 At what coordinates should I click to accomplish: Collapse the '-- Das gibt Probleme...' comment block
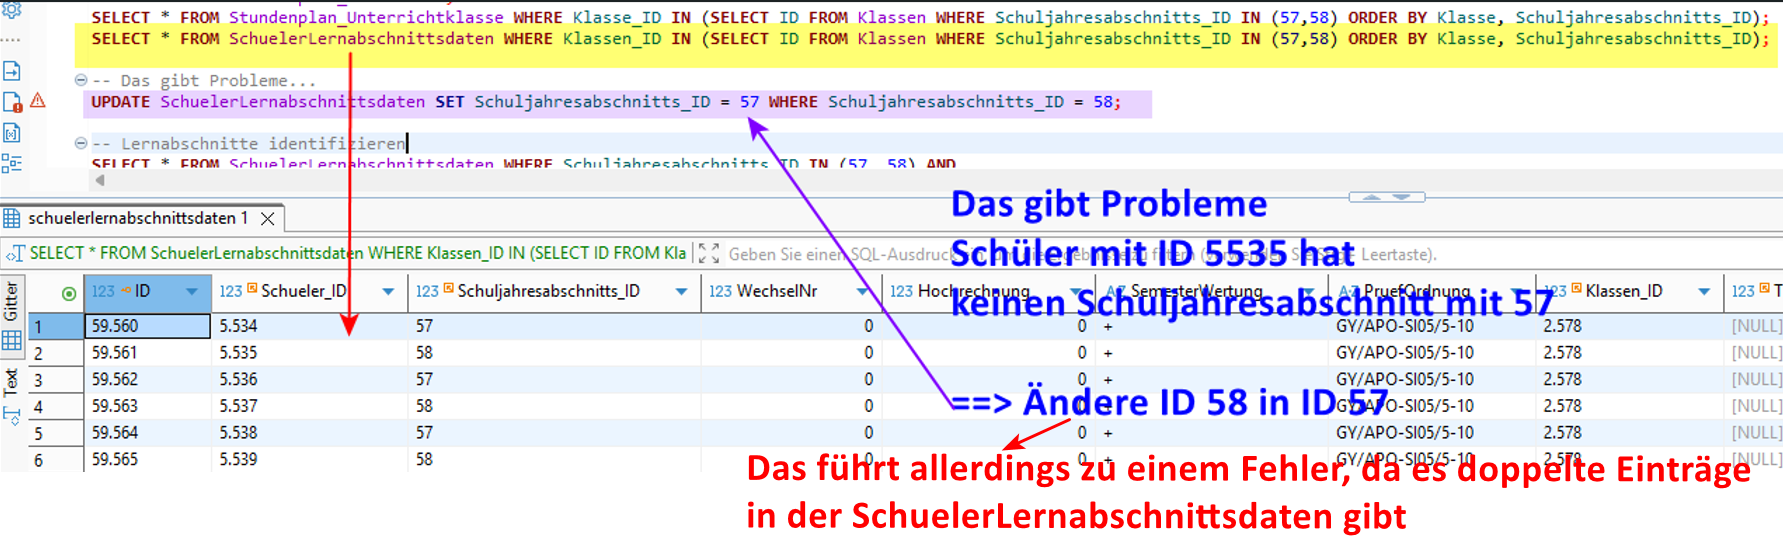[80, 80]
